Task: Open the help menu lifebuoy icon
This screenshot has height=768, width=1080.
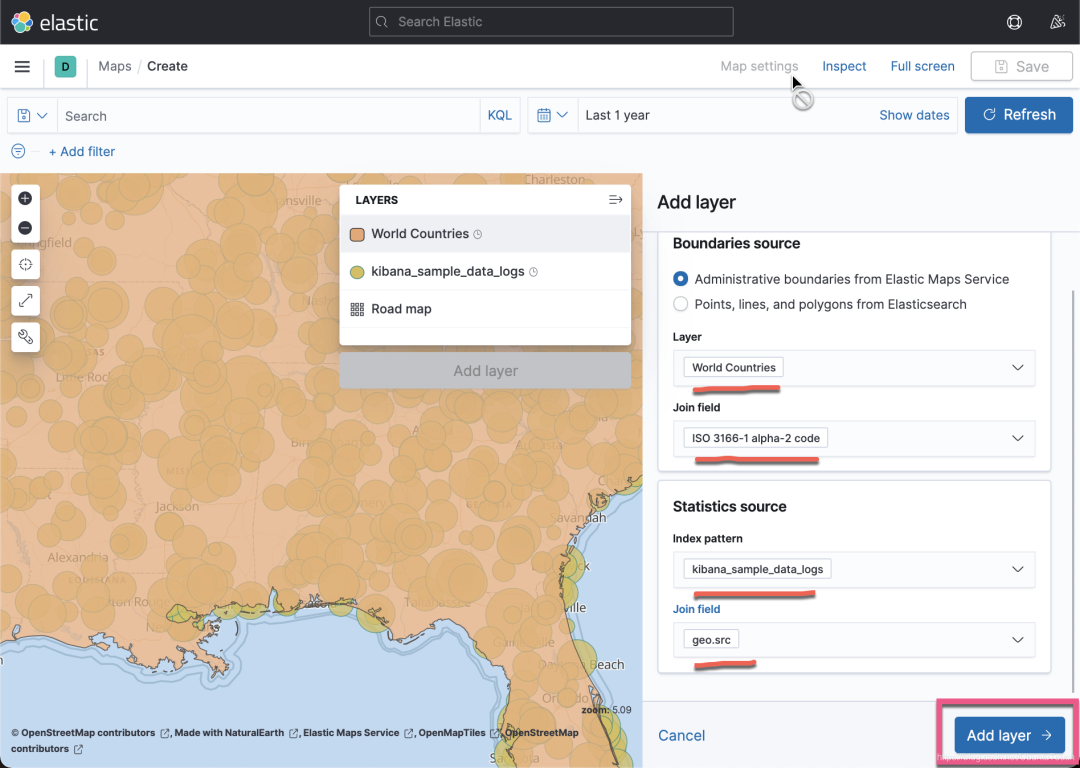Action: (1014, 22)
